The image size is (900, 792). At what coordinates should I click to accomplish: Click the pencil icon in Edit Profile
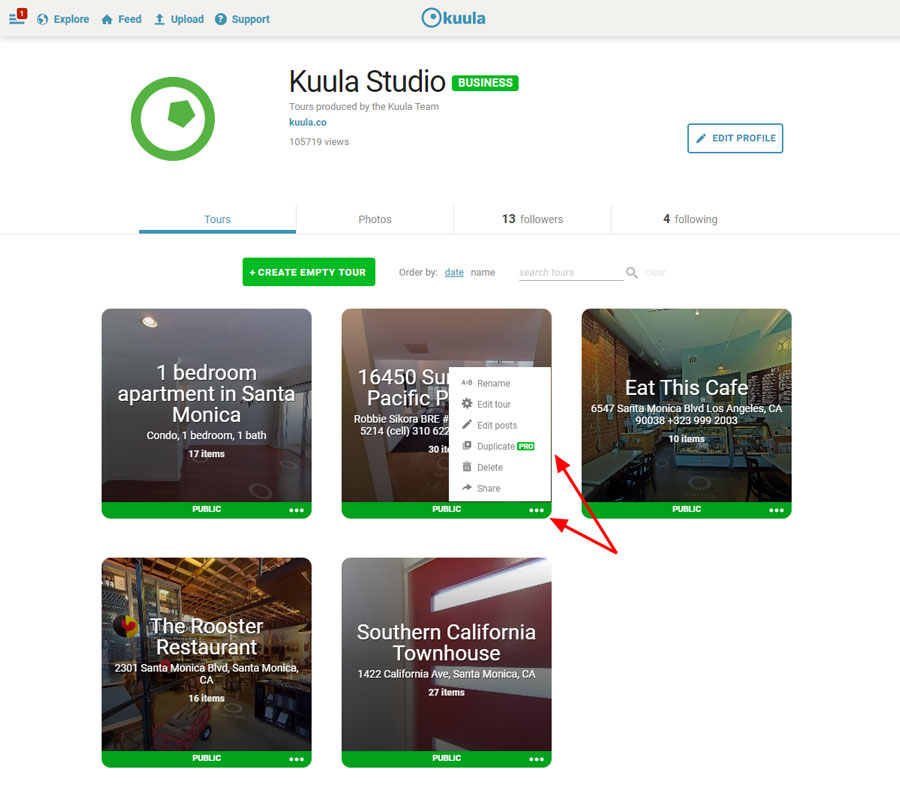pyautogui.click(x=701, y=138)
